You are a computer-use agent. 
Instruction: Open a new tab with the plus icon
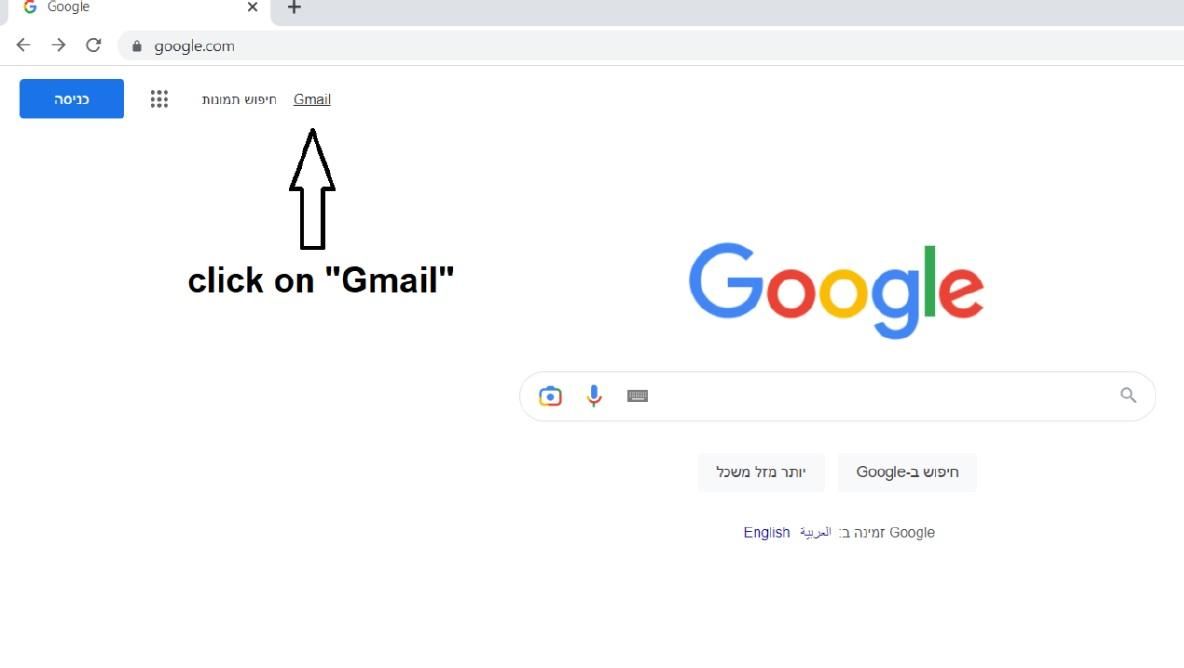coord(293,8)
